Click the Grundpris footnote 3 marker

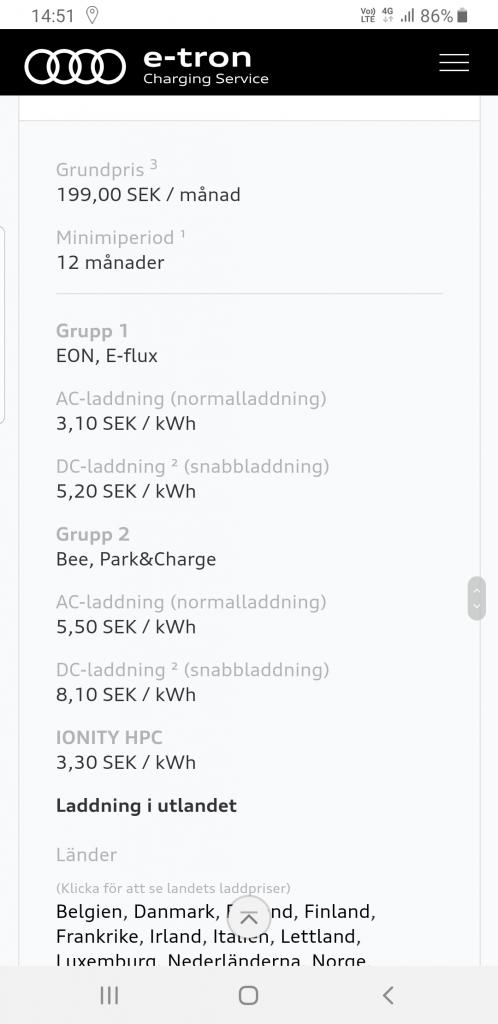(153, 164)
